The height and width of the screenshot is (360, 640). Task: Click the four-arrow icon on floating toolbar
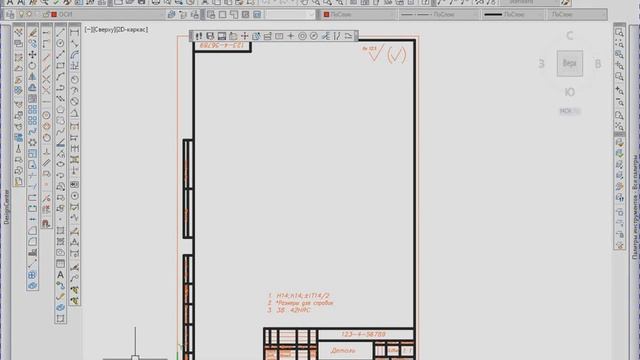[x=244, y=36]
